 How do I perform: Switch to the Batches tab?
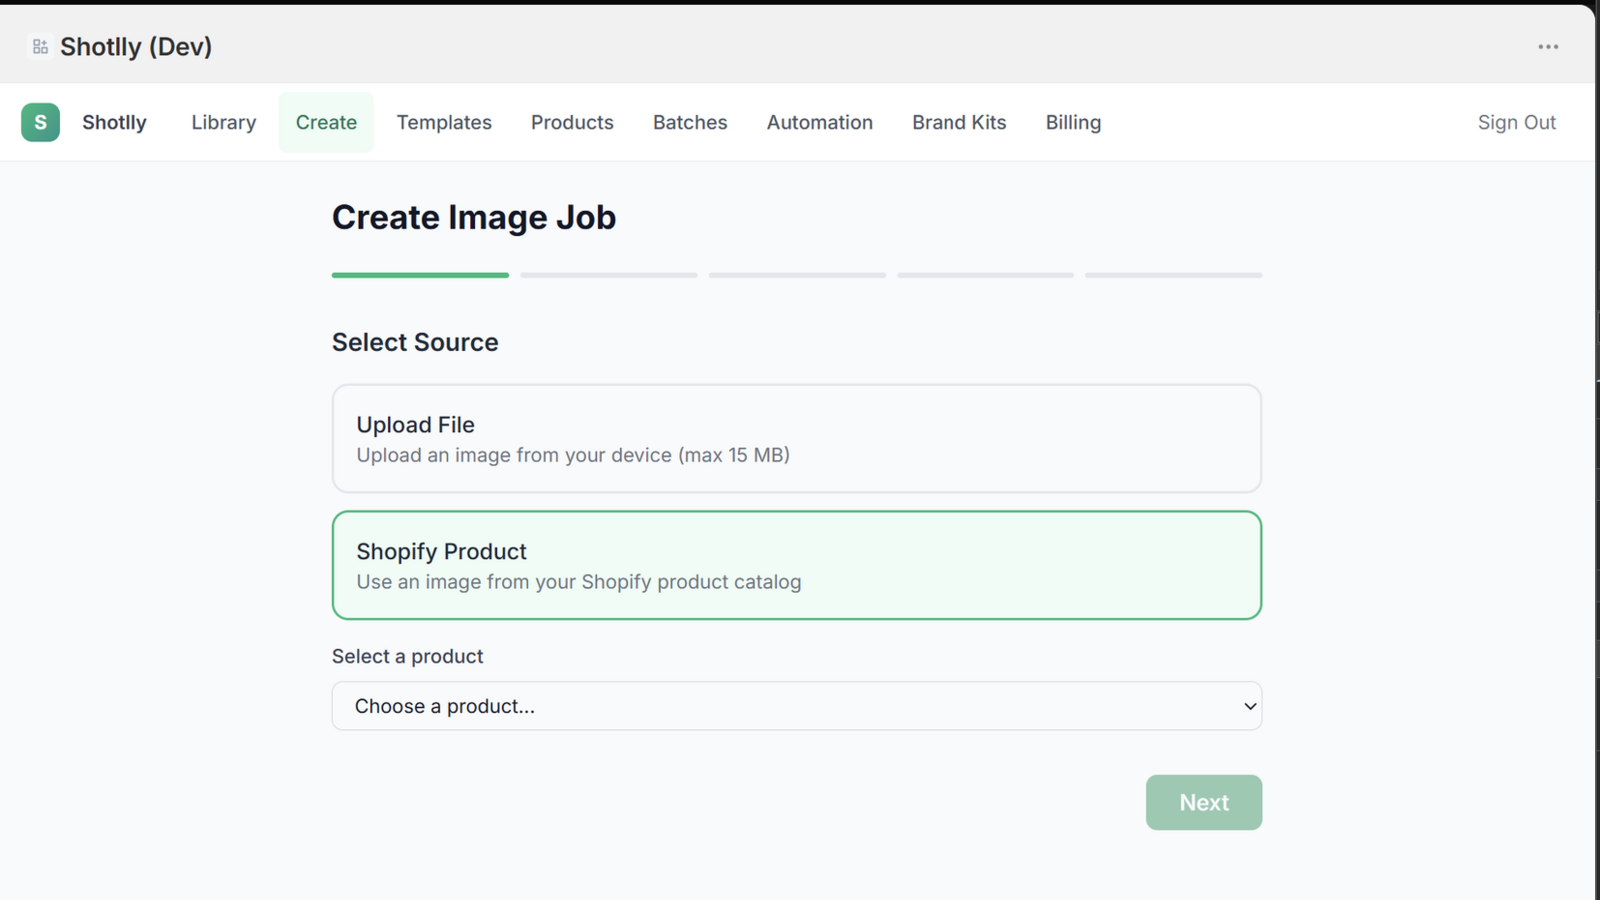tap(690, 122)
